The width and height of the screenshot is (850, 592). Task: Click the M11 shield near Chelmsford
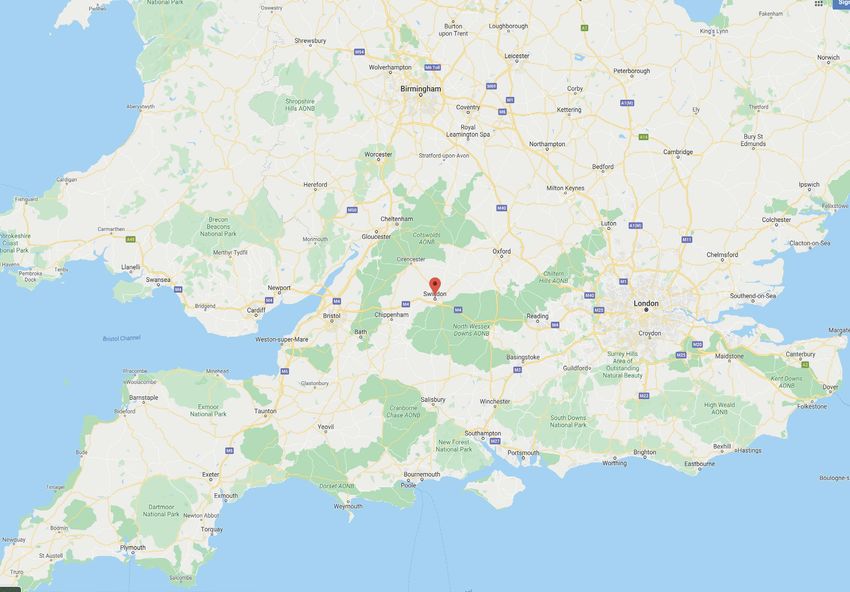[686, 239]
